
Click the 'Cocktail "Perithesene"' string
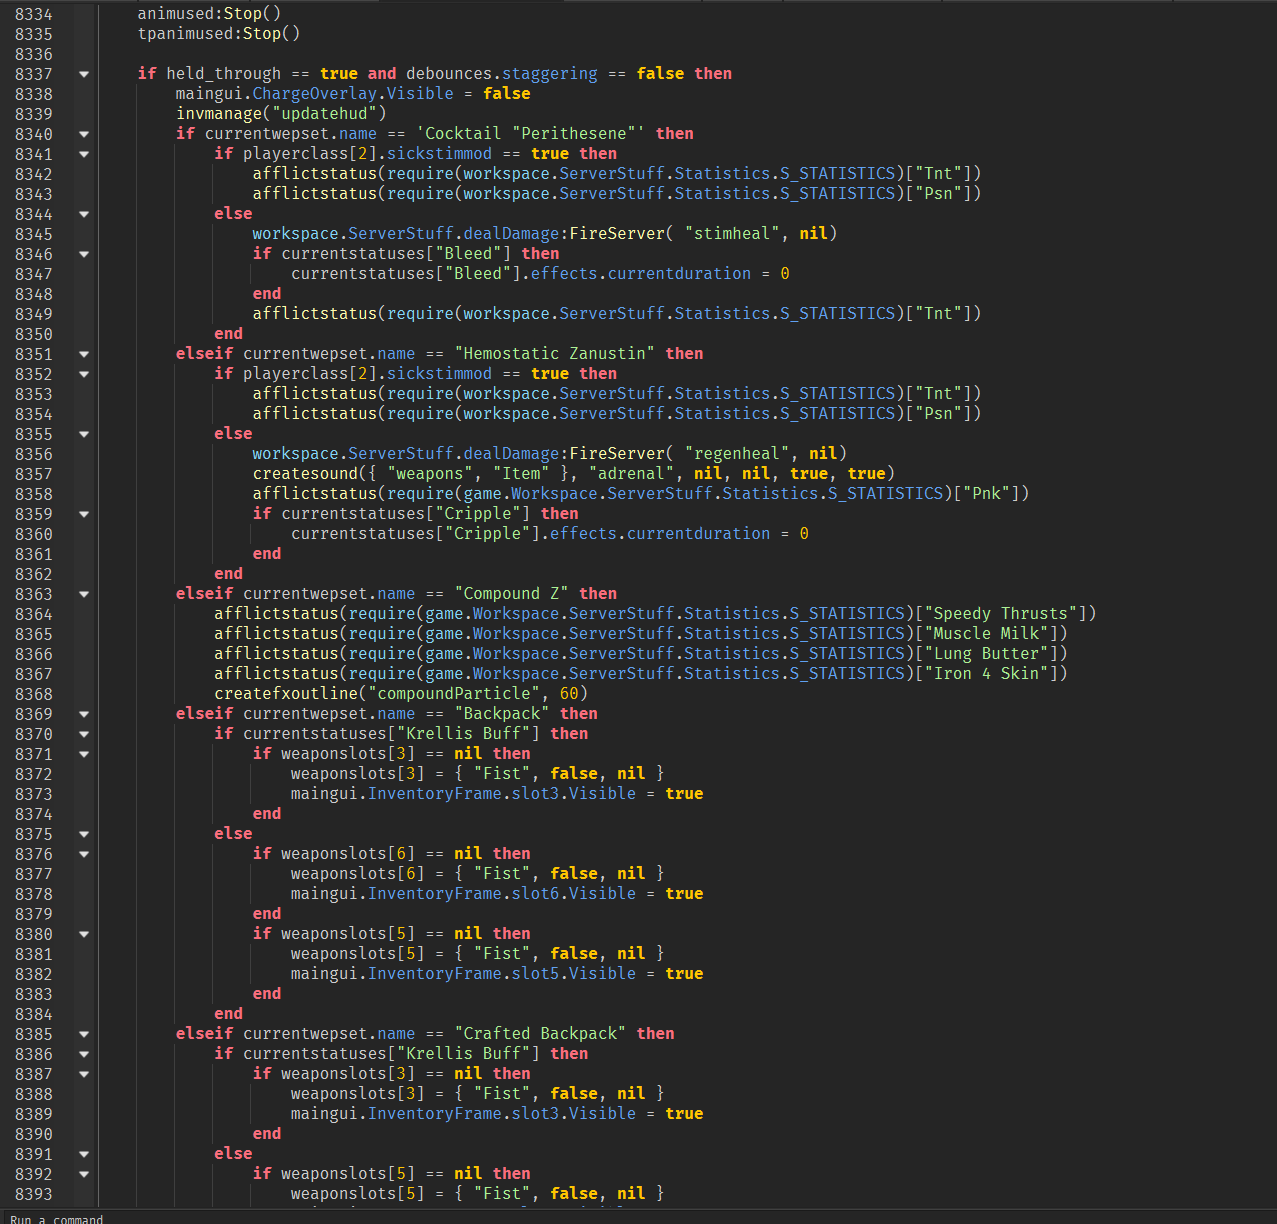531,134
